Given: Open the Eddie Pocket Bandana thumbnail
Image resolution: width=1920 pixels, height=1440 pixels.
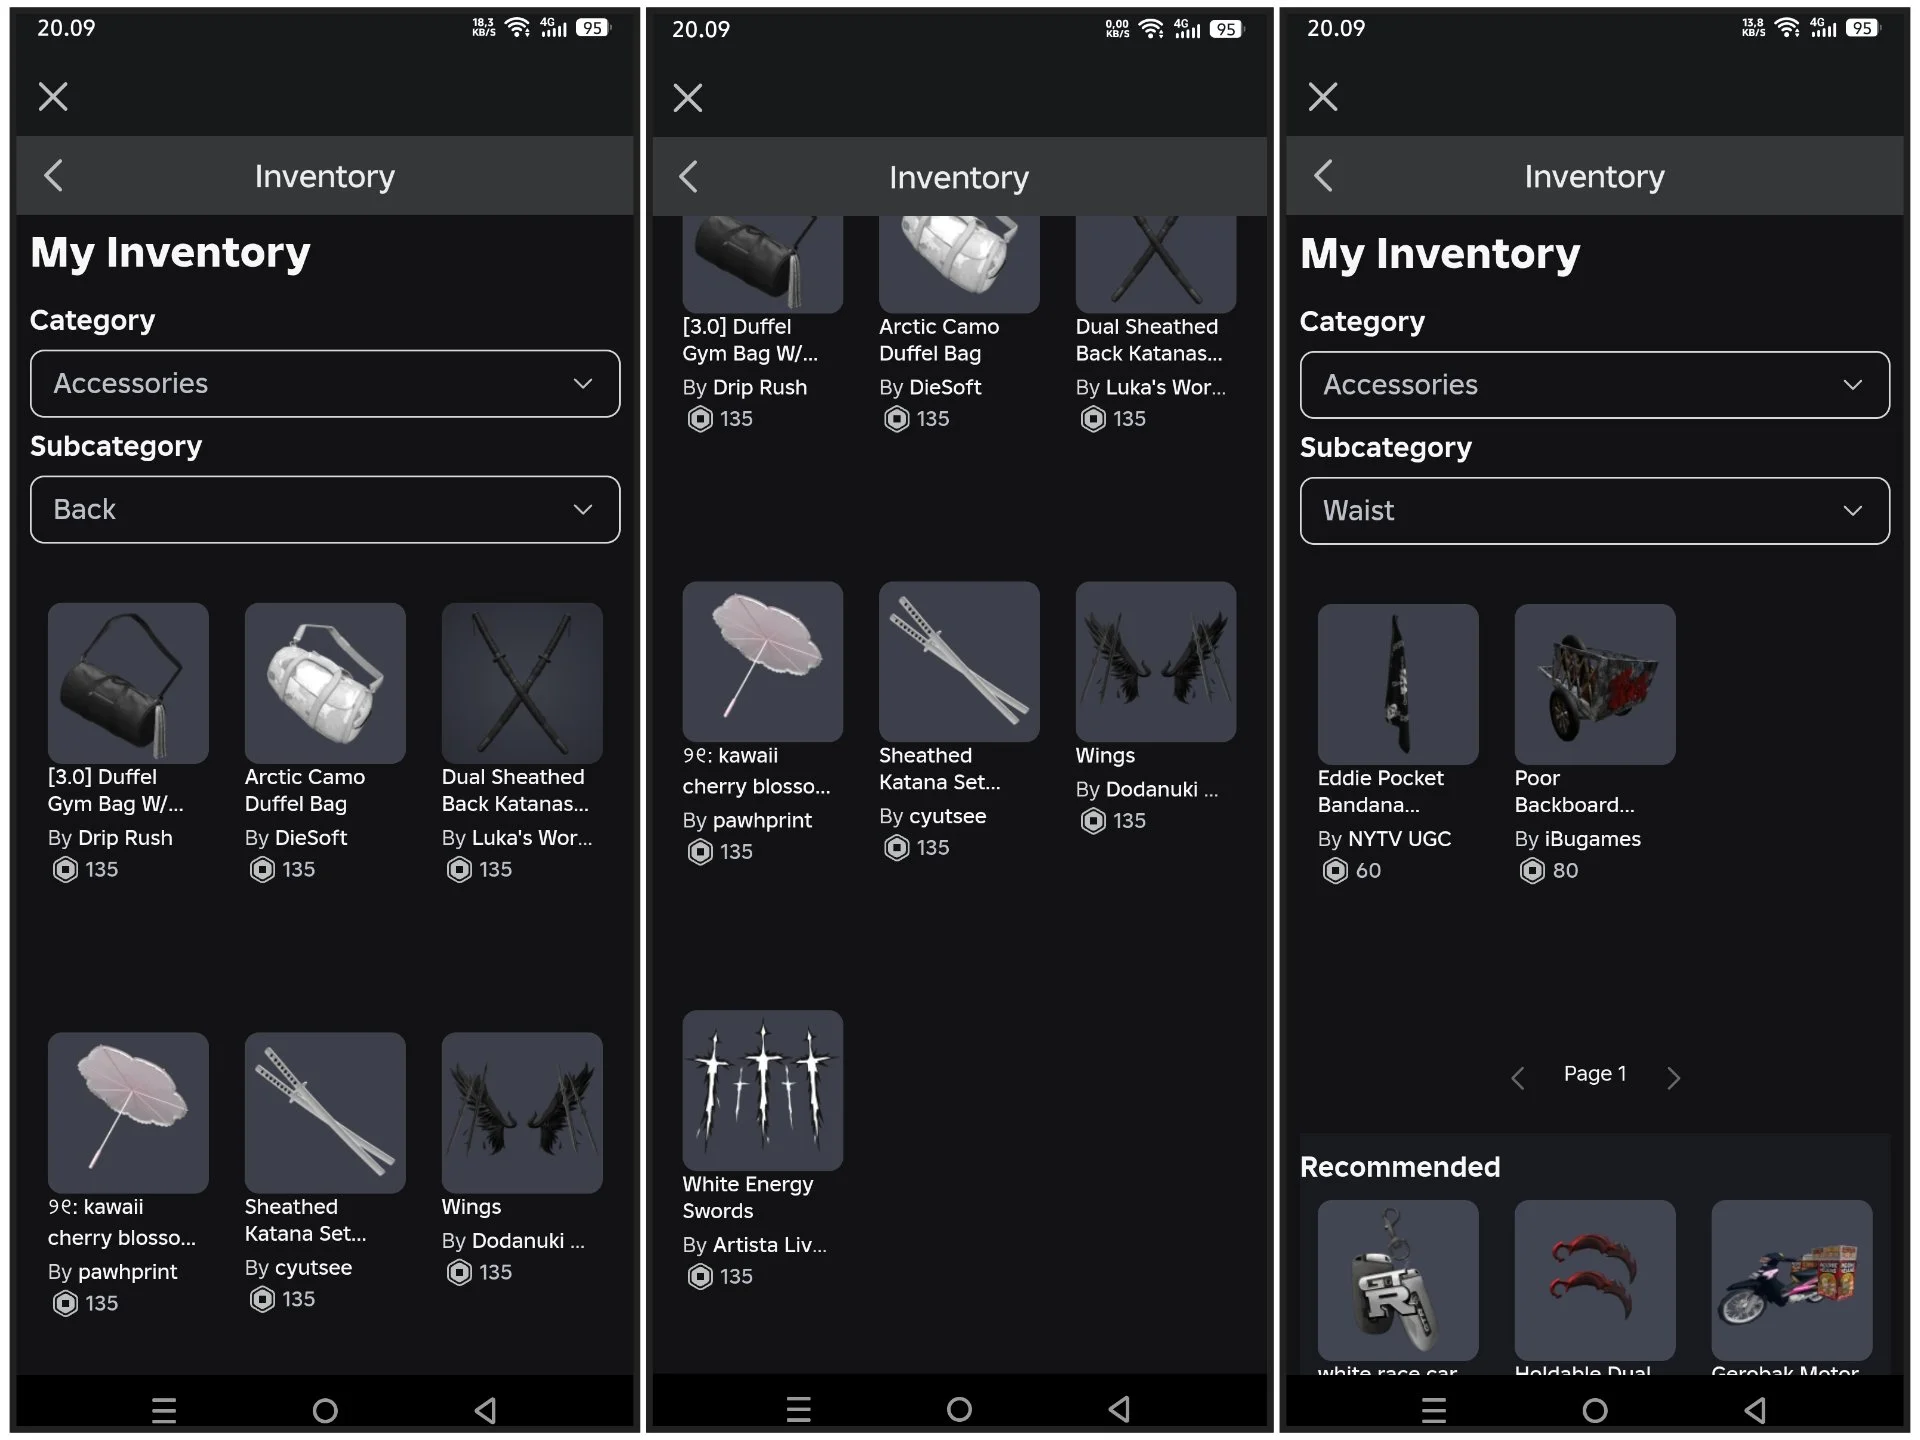Looking at the screenshot, I should click(1397, 684).
